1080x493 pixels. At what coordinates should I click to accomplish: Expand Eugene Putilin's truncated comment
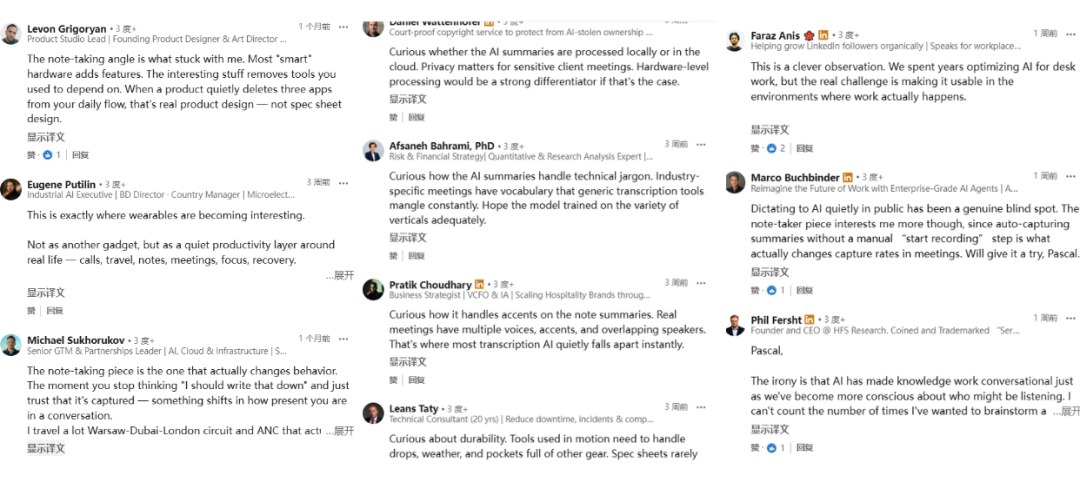click(x=340, y=275)
